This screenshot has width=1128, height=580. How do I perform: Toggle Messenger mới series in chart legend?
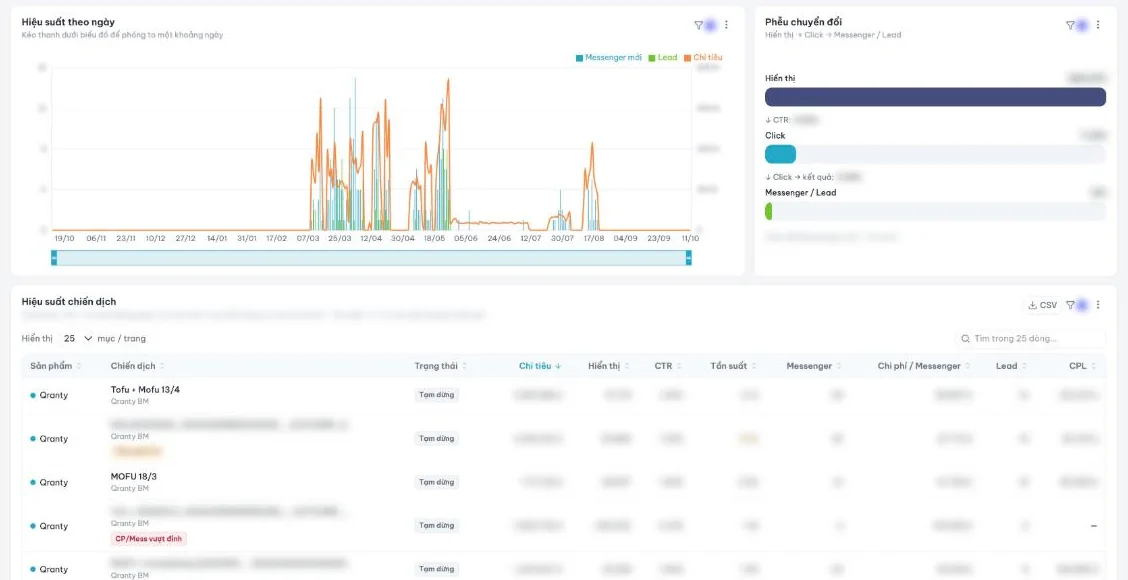coord(609,58)
